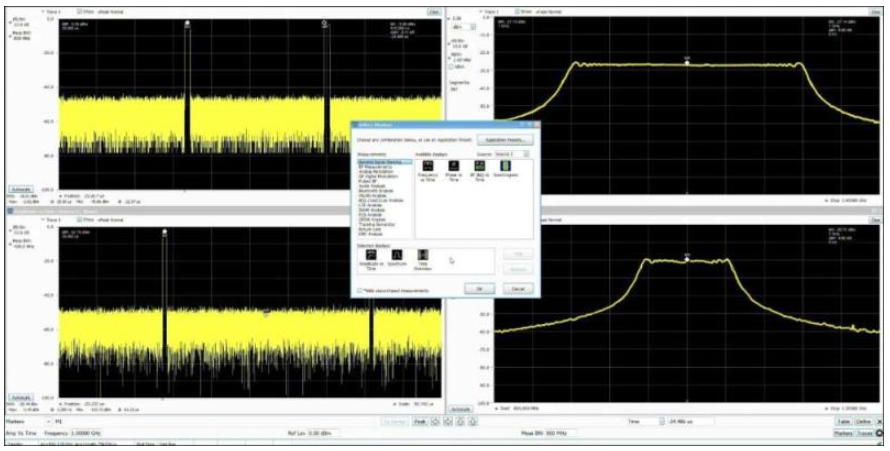The width and height of the screenshot is (890, 451).
Task: Click Clear button in top-left panel
Action: coord(433,11)
